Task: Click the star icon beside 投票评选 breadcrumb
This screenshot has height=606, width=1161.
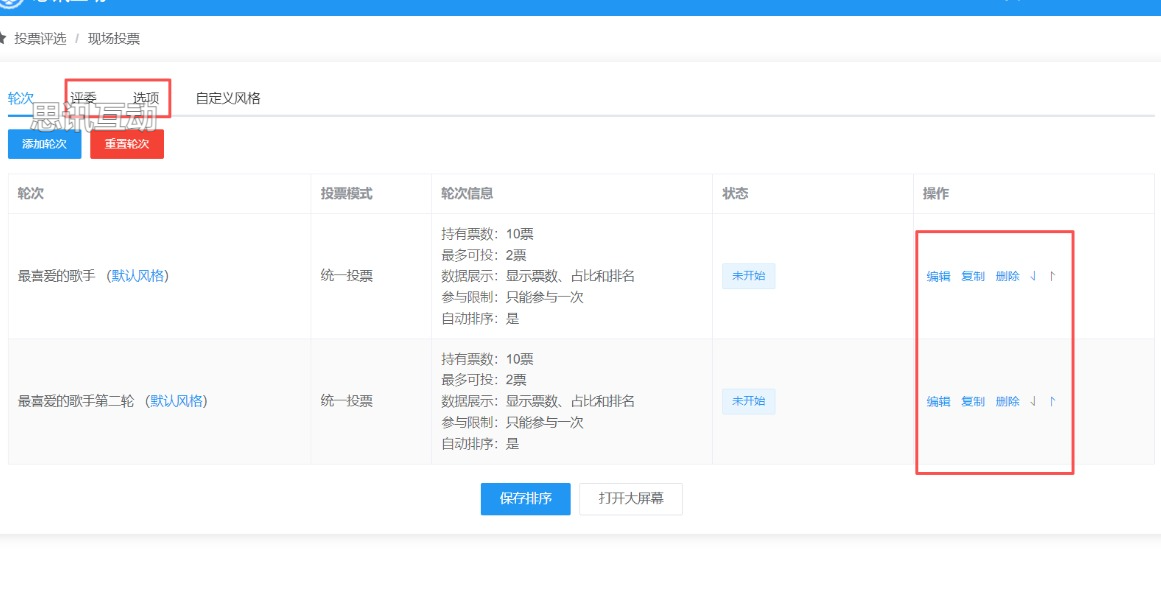Action: click(x=3, y=39)
